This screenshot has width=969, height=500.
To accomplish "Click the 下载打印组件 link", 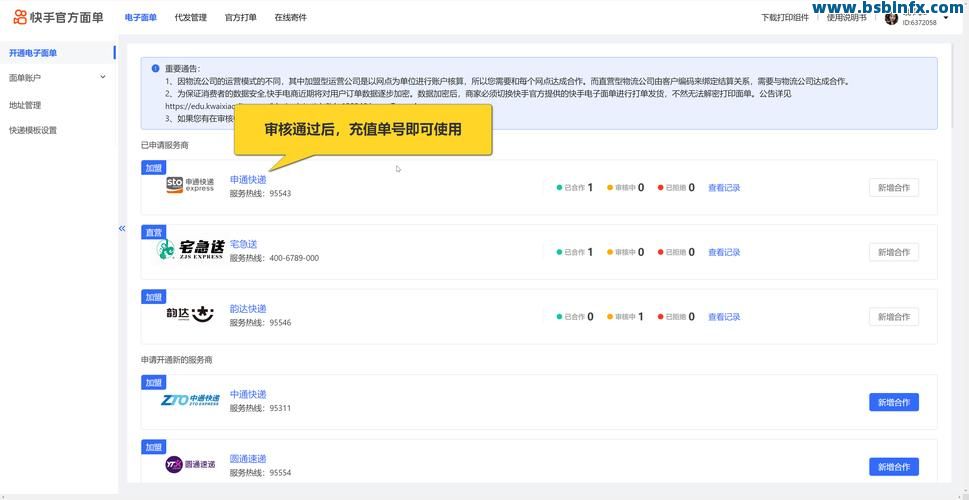I will pos(785,17).
